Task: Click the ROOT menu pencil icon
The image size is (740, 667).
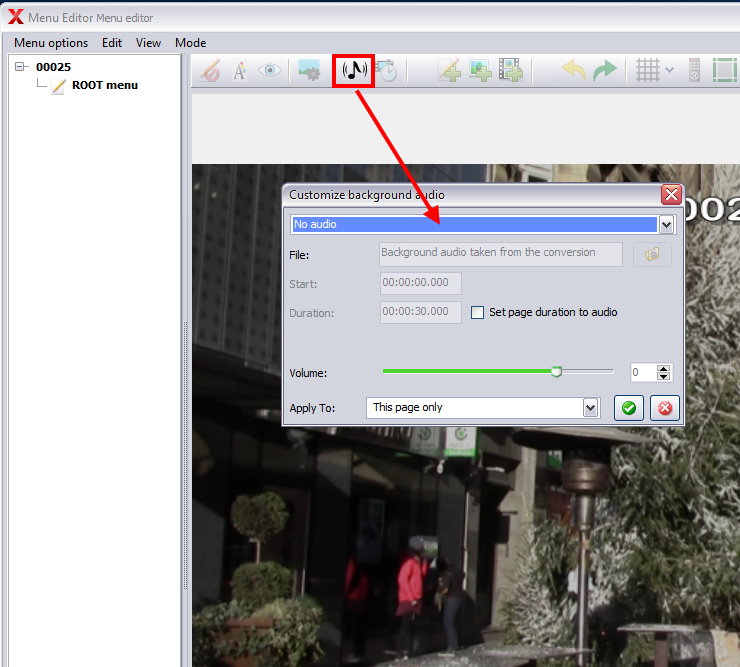Action: point(59,86)
